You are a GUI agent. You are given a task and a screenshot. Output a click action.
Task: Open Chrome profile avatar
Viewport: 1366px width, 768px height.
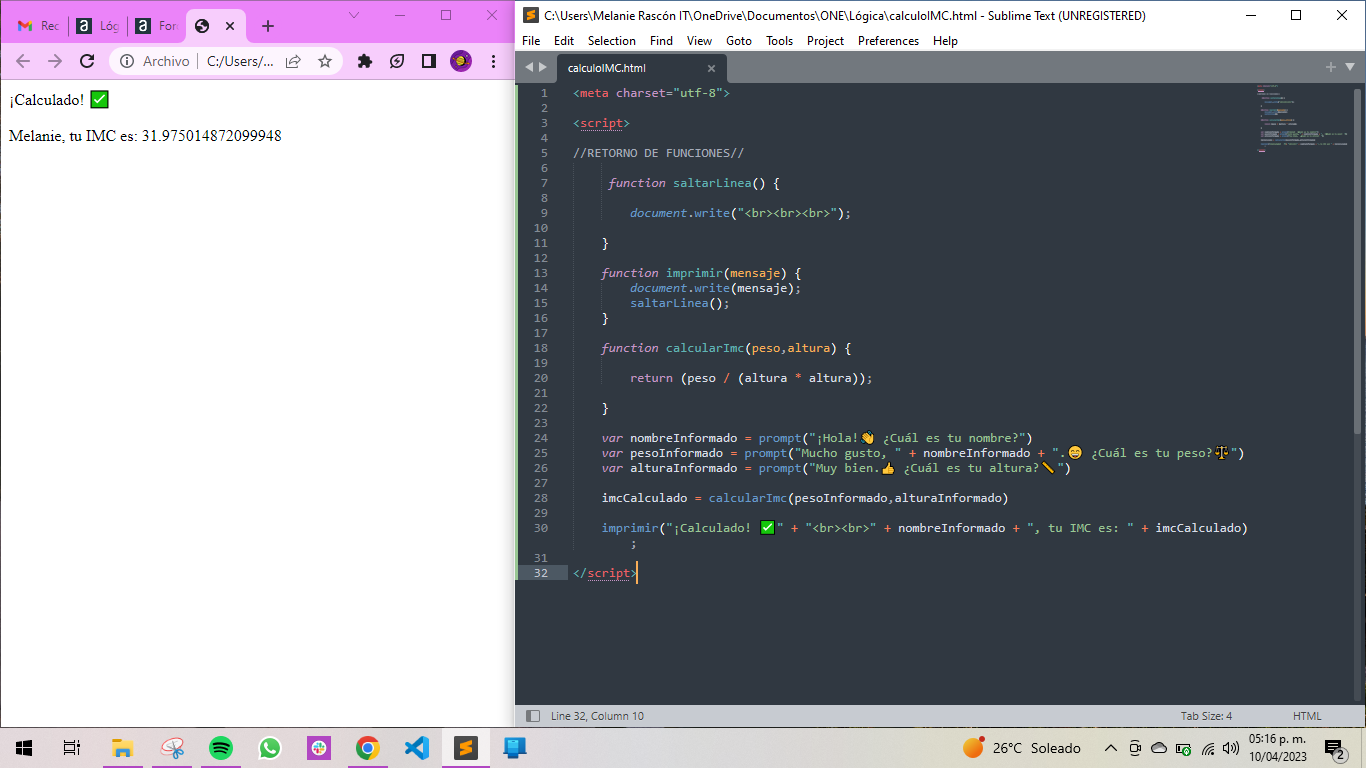461,61
